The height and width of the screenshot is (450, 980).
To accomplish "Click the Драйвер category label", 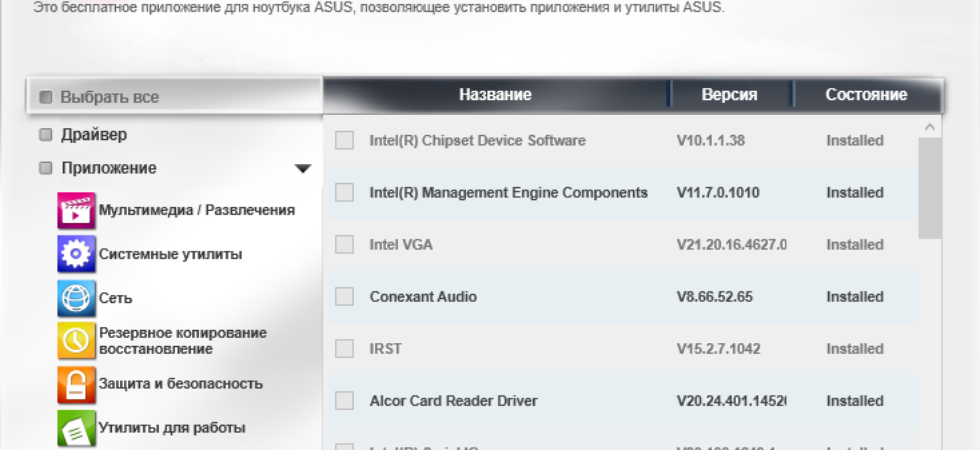I will pos(94,134).
